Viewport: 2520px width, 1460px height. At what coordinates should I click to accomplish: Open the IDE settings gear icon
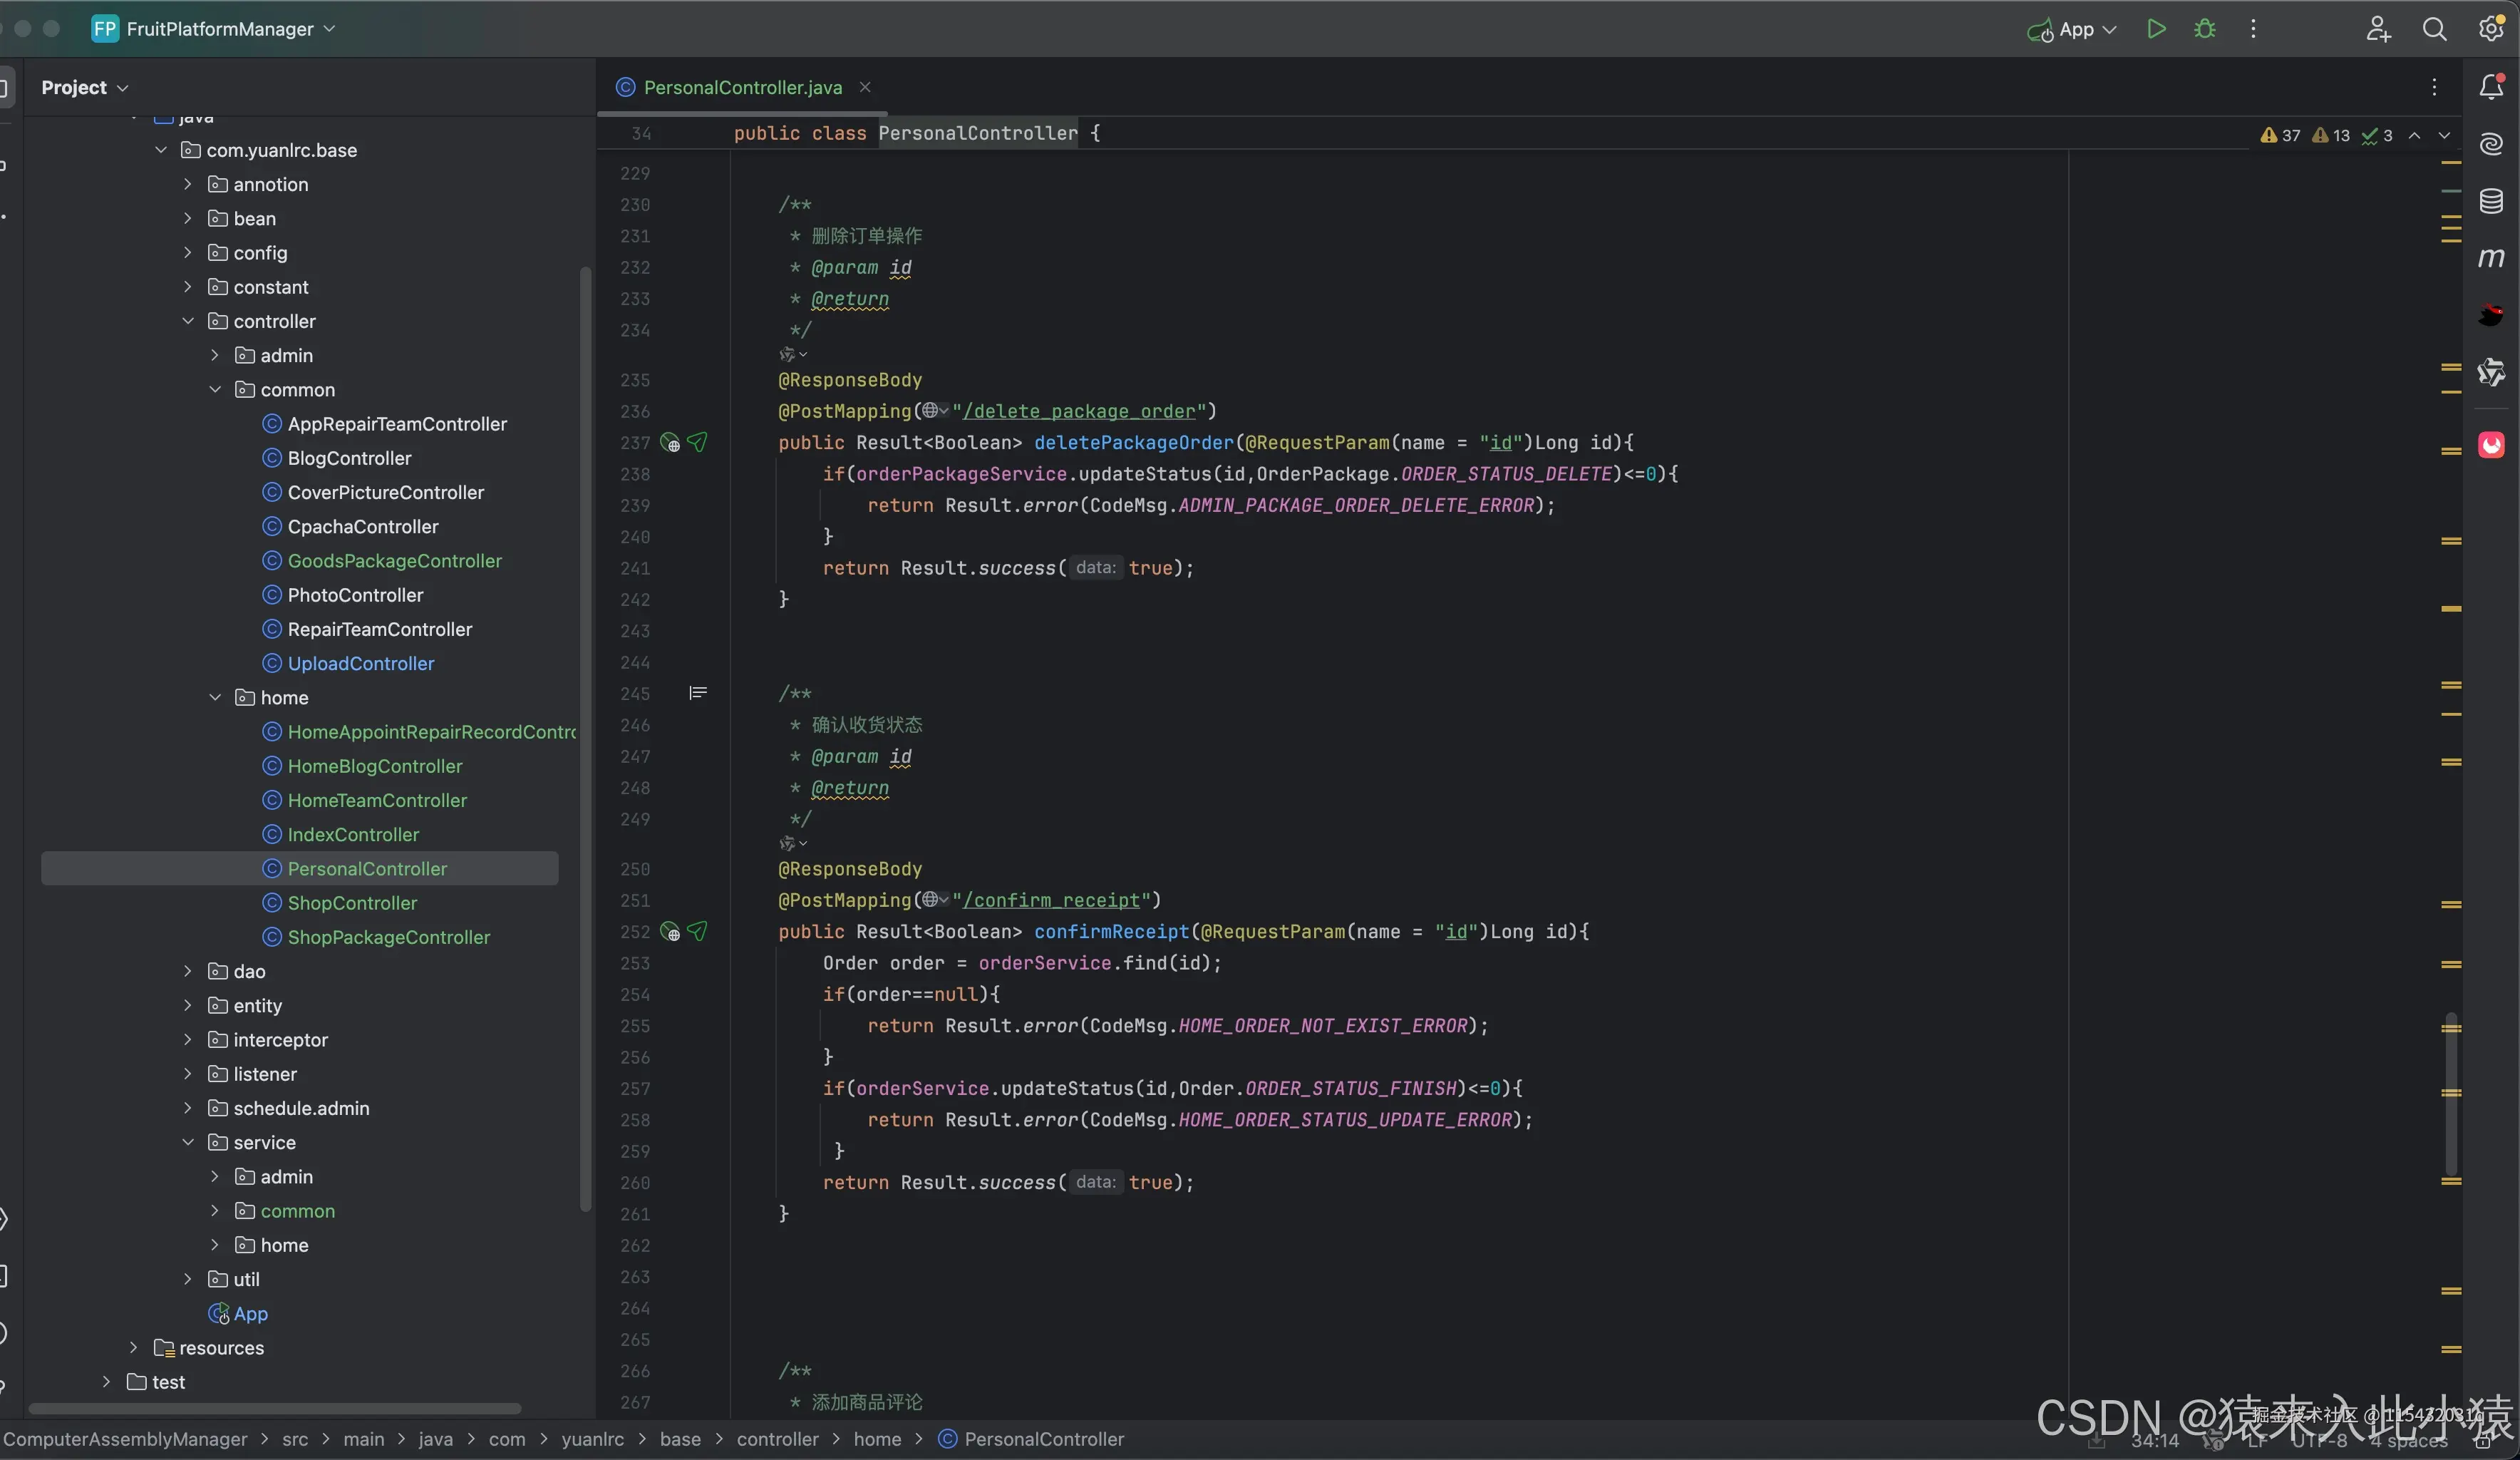(x=2490, y=29)
